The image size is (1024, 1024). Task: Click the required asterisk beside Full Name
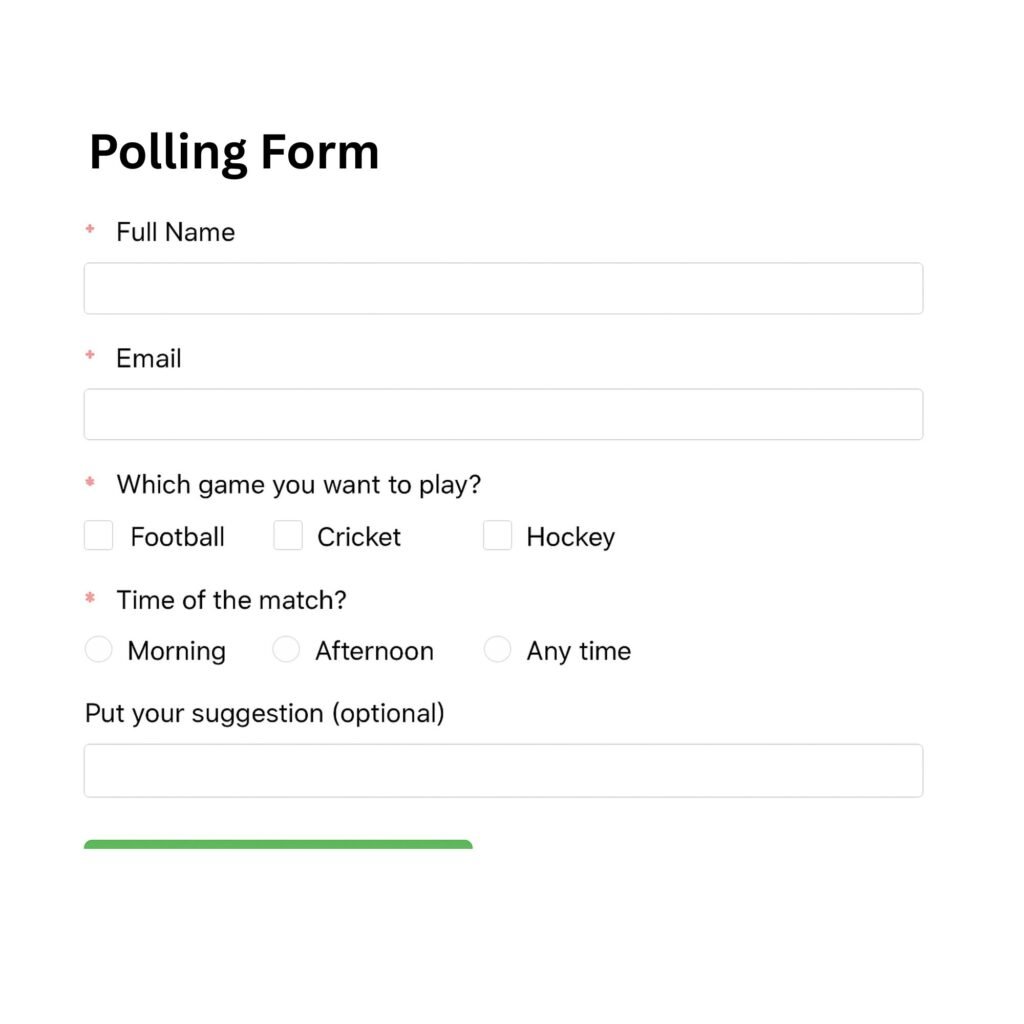pyautogui.click(x=88, y=229)
